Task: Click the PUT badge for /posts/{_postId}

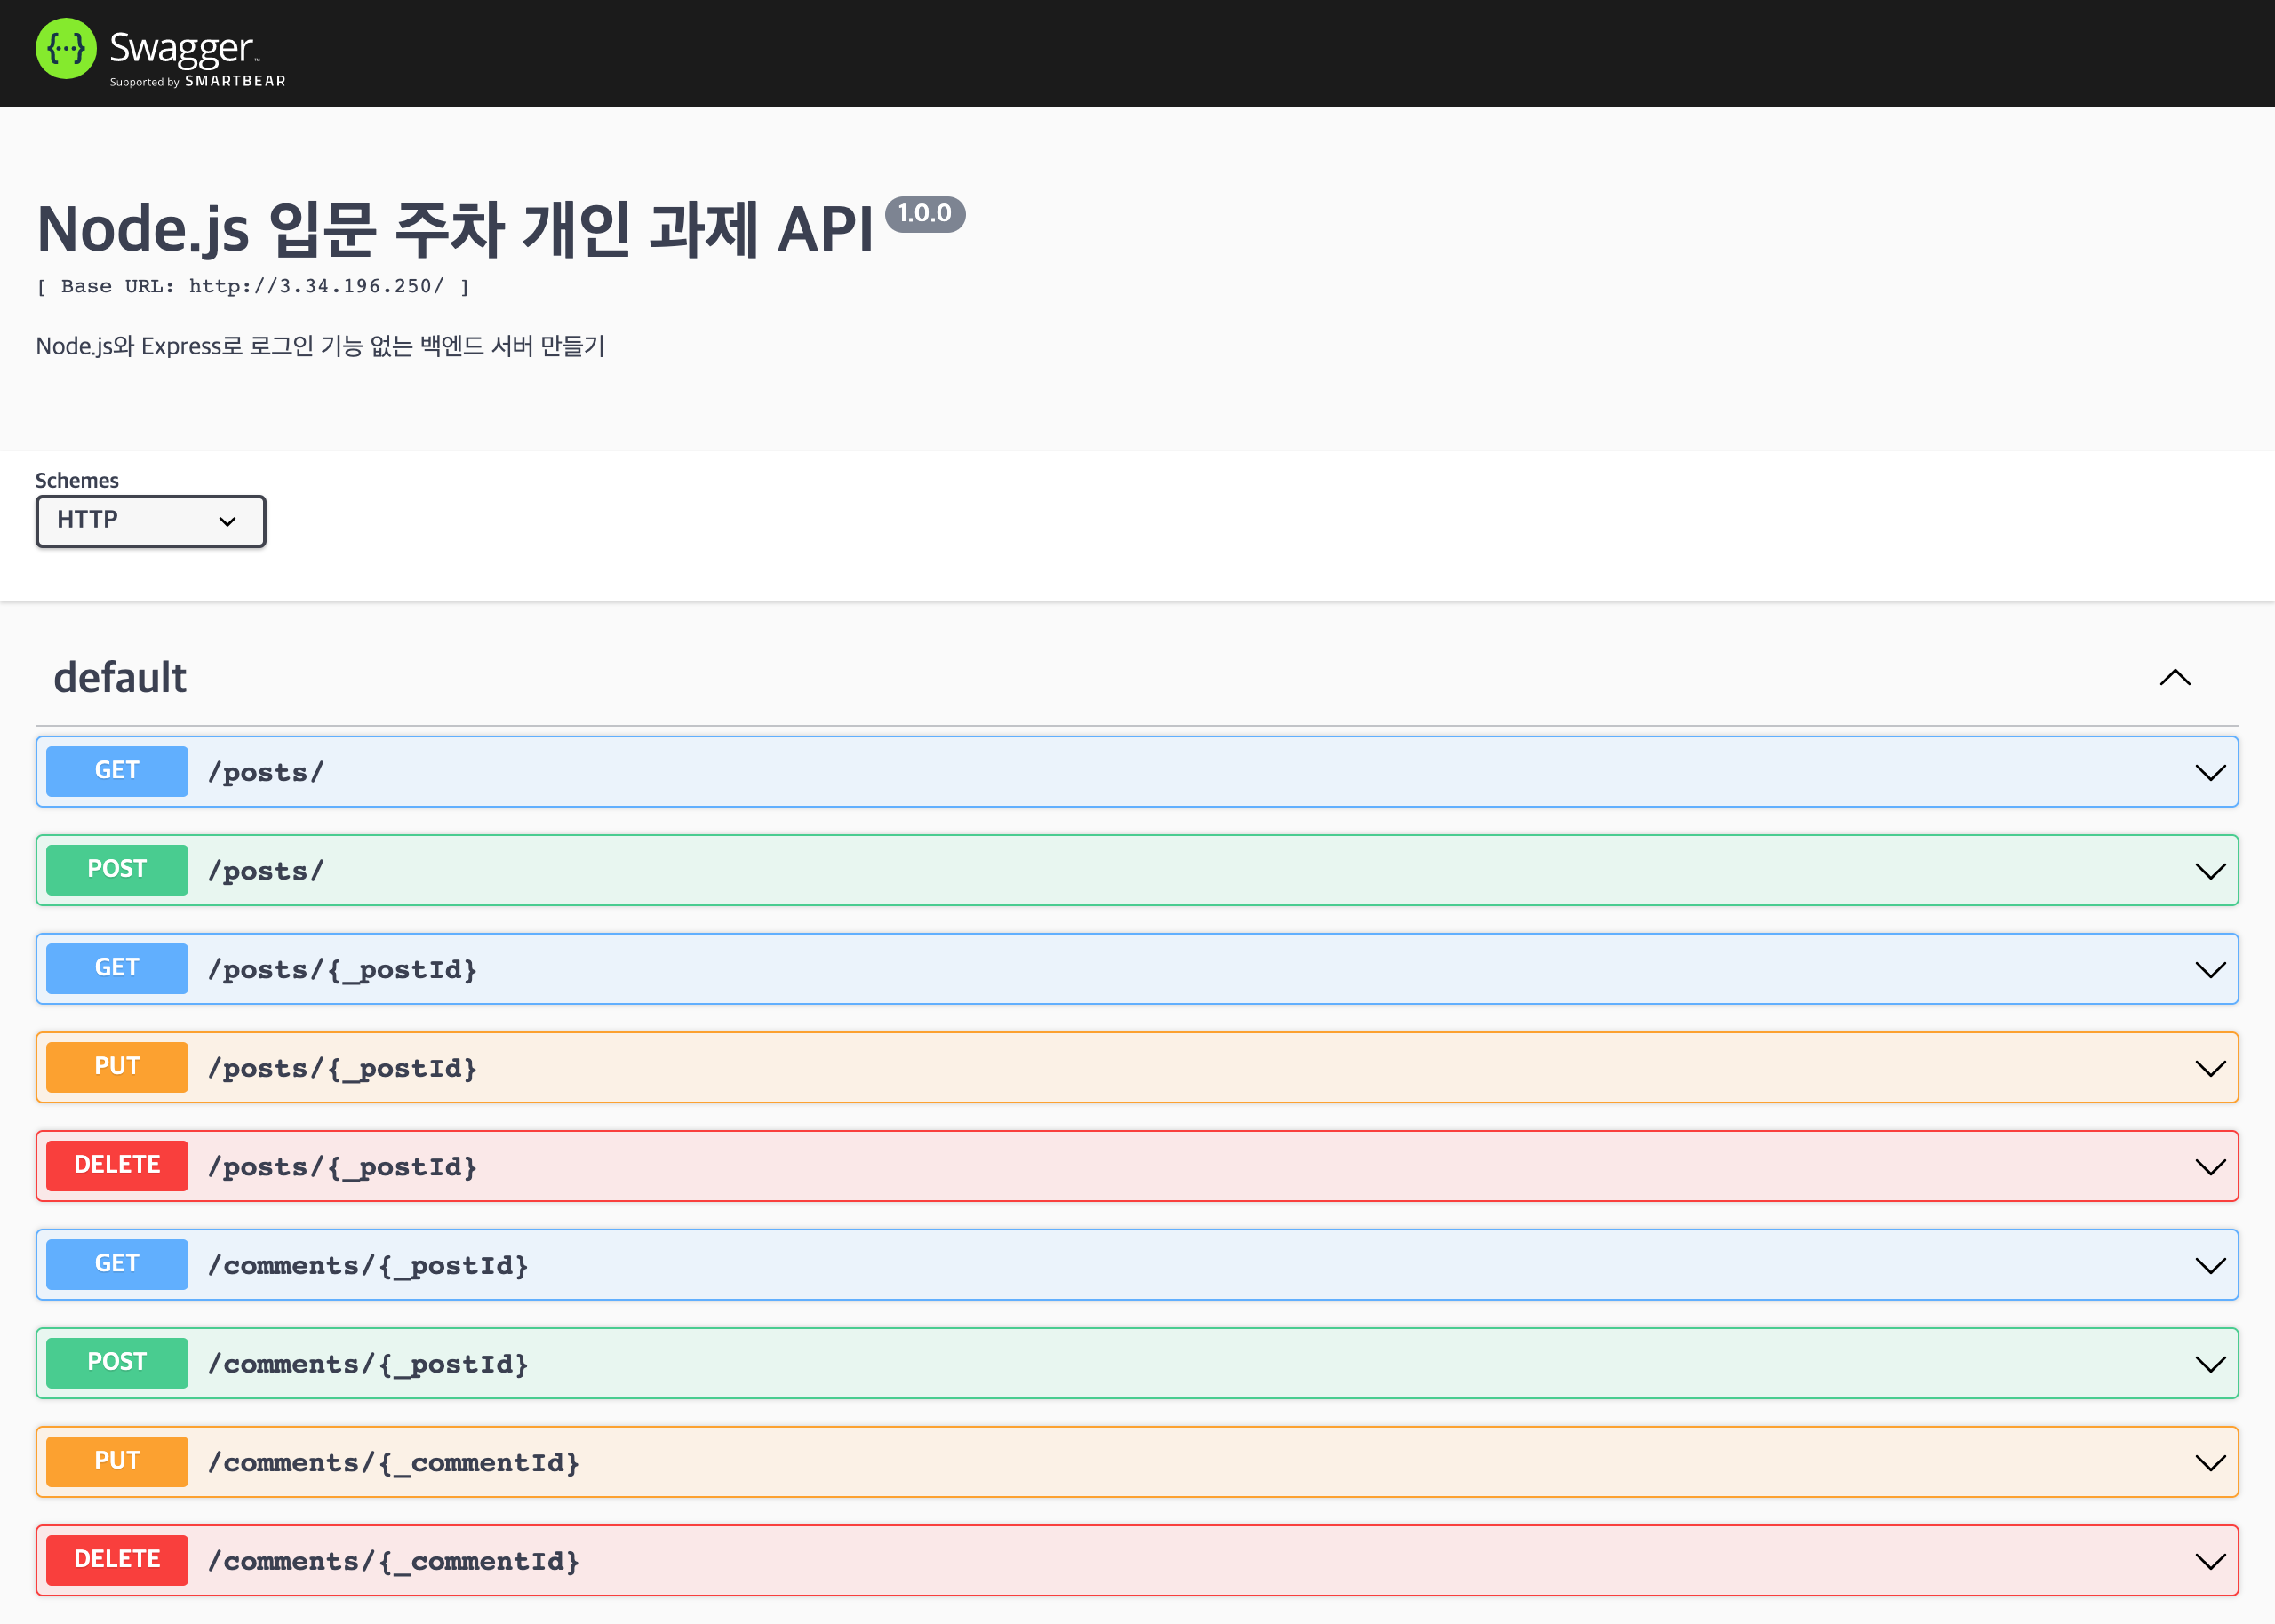Action: [x=117, y=1067]
